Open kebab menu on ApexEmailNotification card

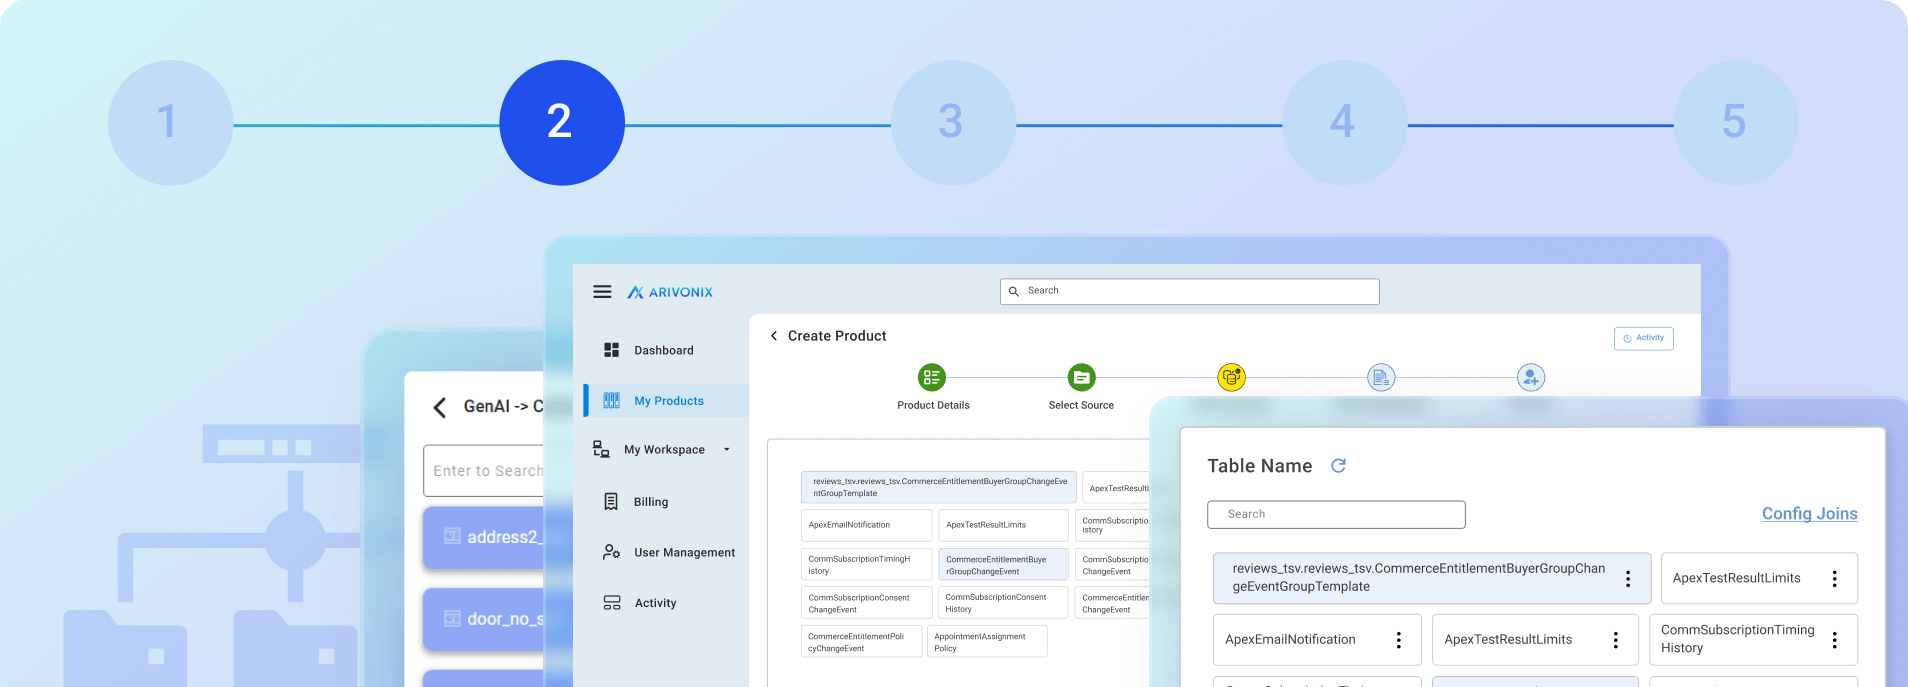tap(1398, 640)
